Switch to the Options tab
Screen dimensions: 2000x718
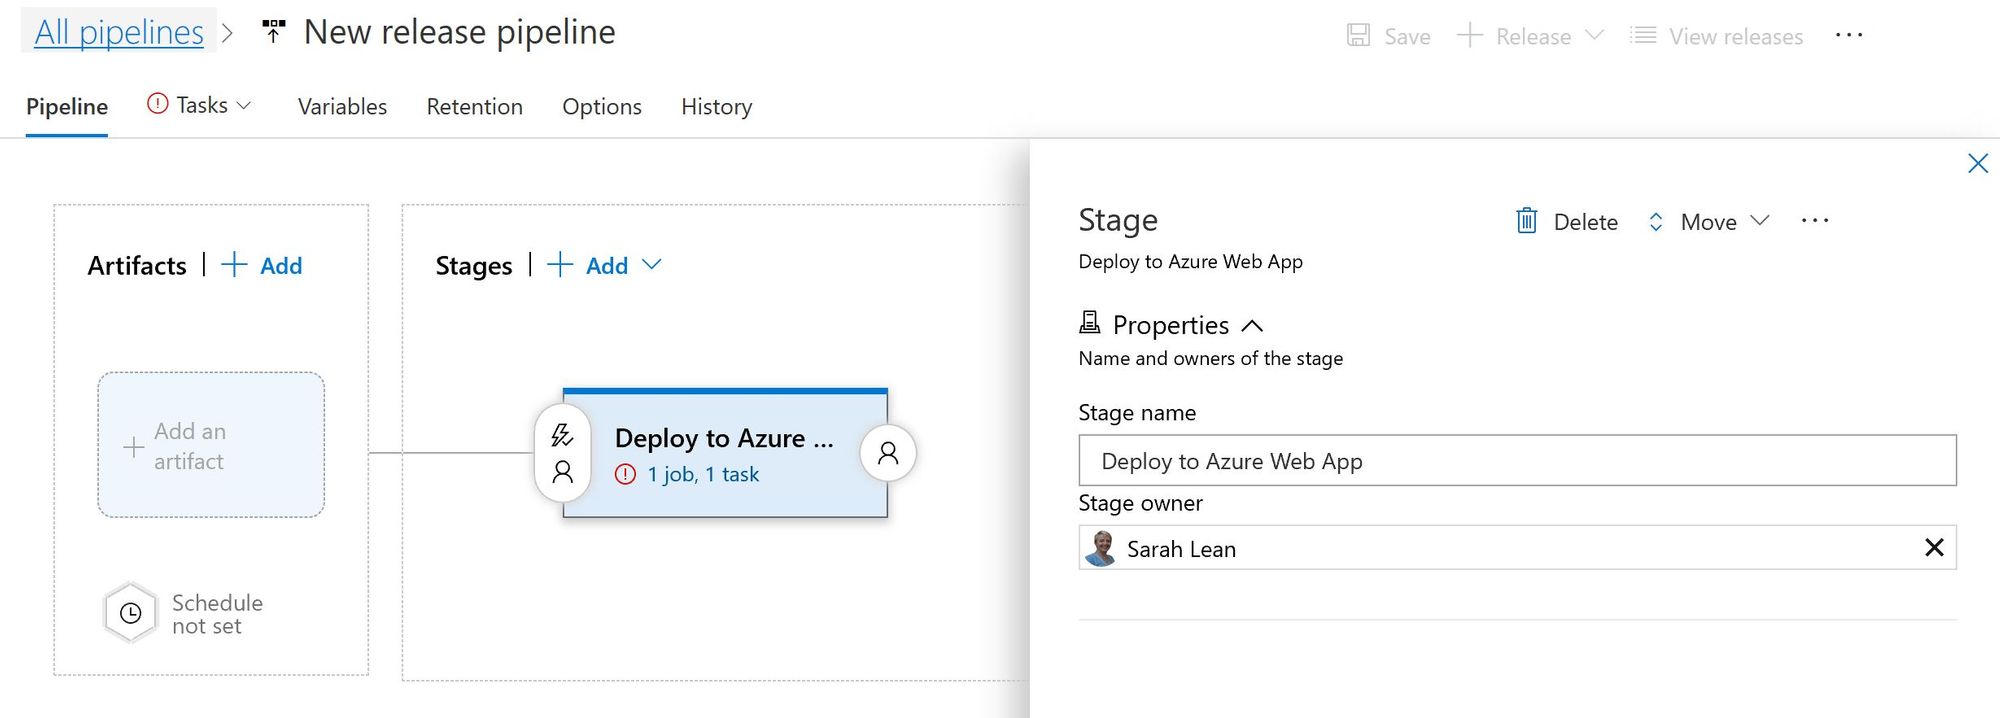click(602, 106)
